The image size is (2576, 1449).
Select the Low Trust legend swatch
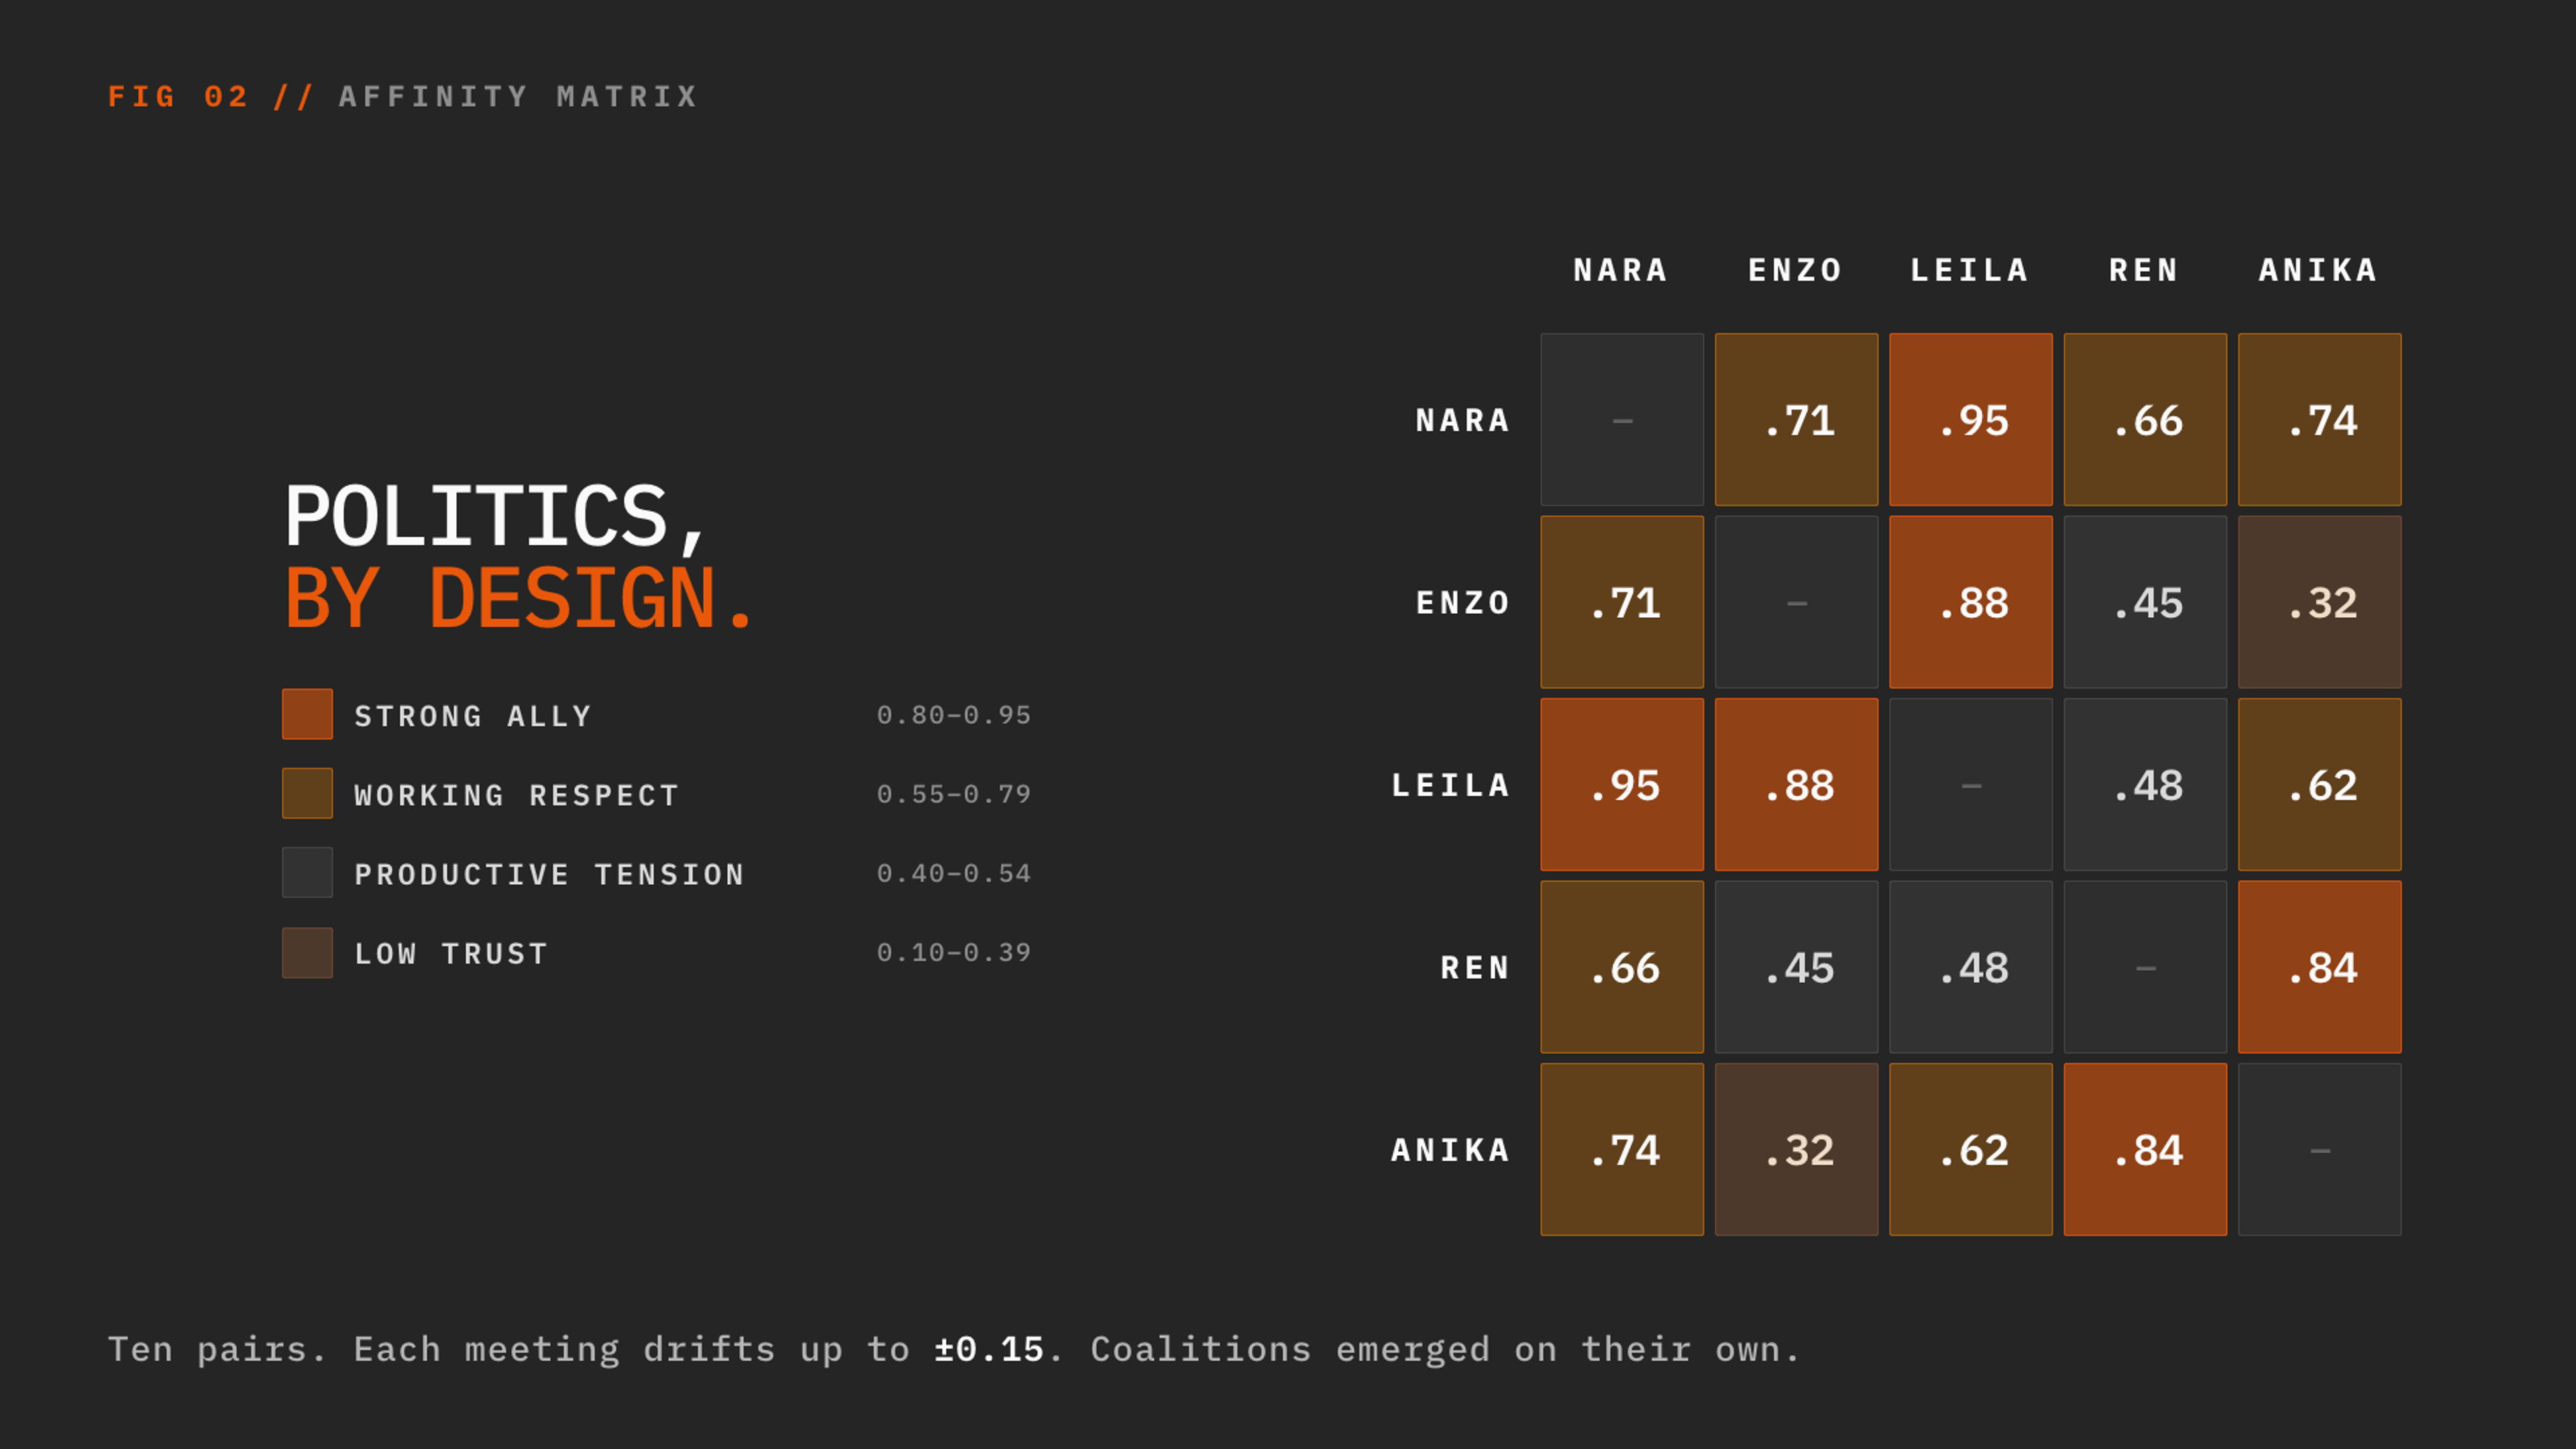pos(307,952)
